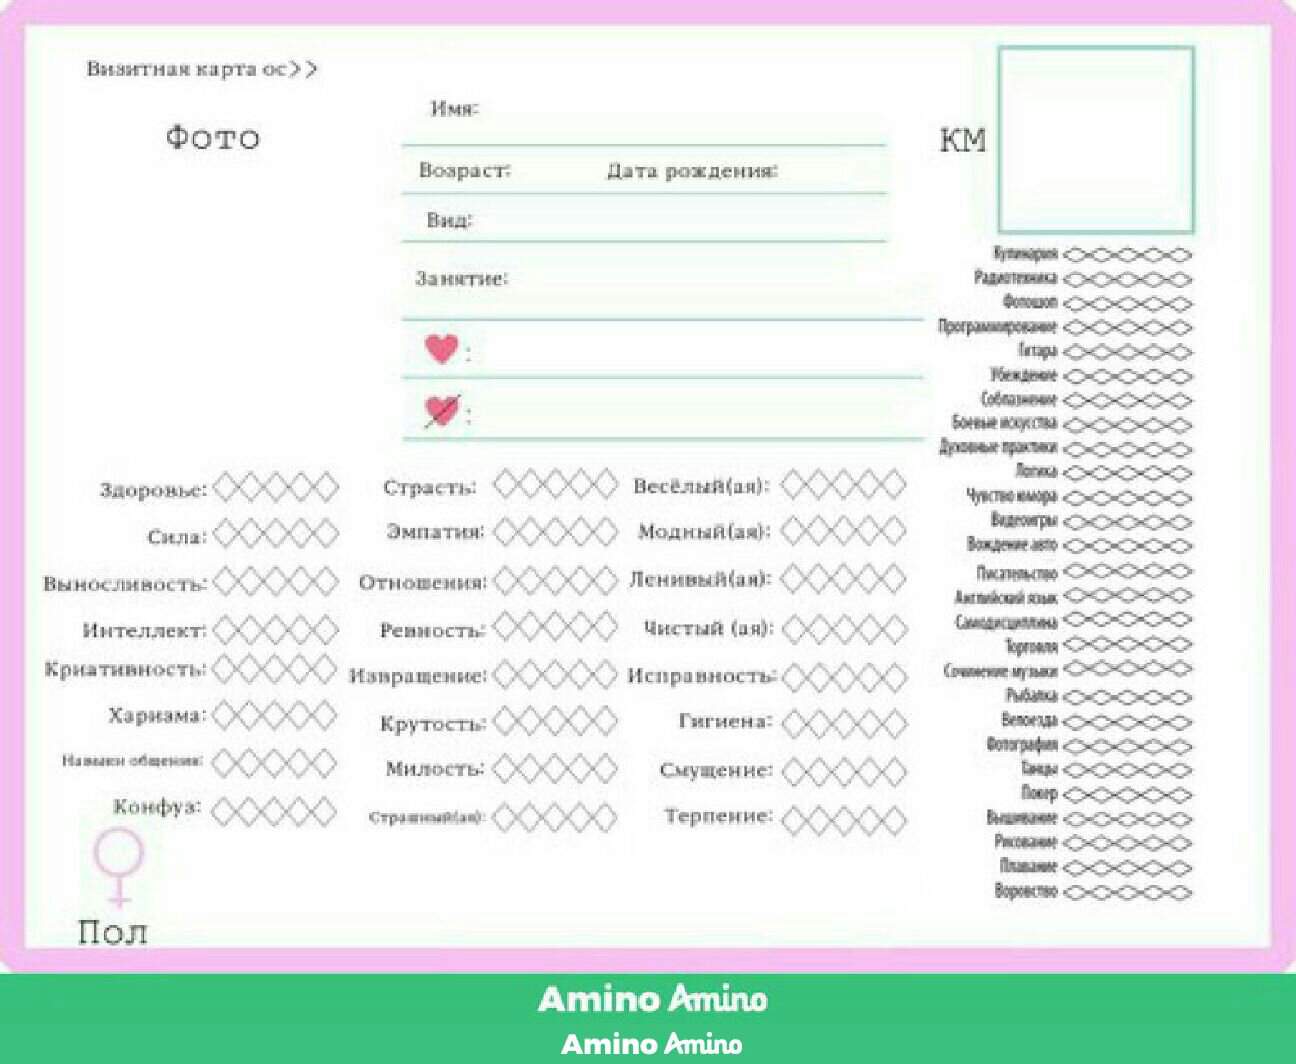Image resolution: width=1296 pixels, height=1064 pixels.
Task: Click the 'Пол' label
Action: coord(113,932)
